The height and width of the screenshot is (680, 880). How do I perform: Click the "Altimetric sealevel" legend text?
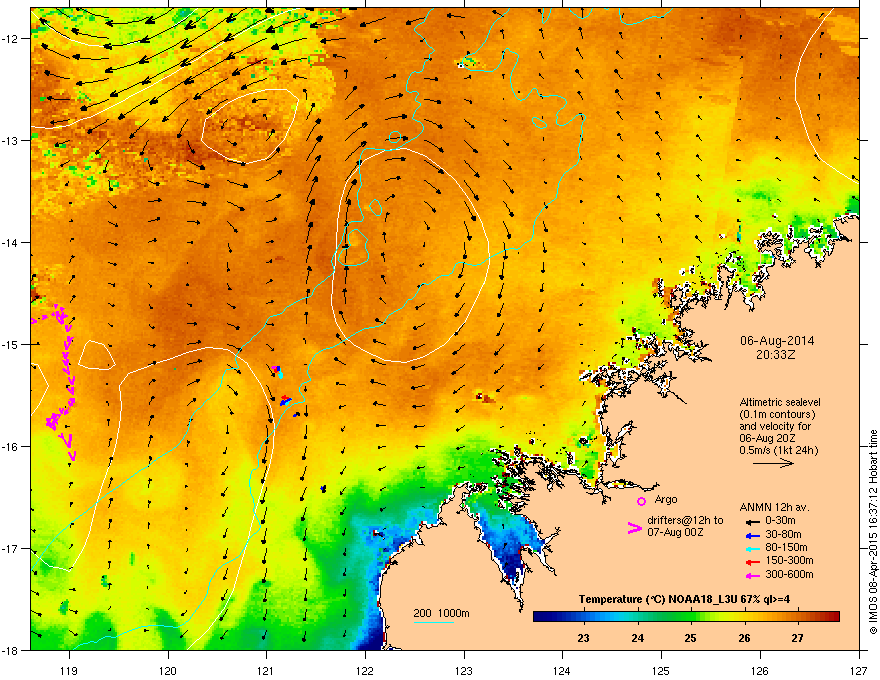coord(780,402)
